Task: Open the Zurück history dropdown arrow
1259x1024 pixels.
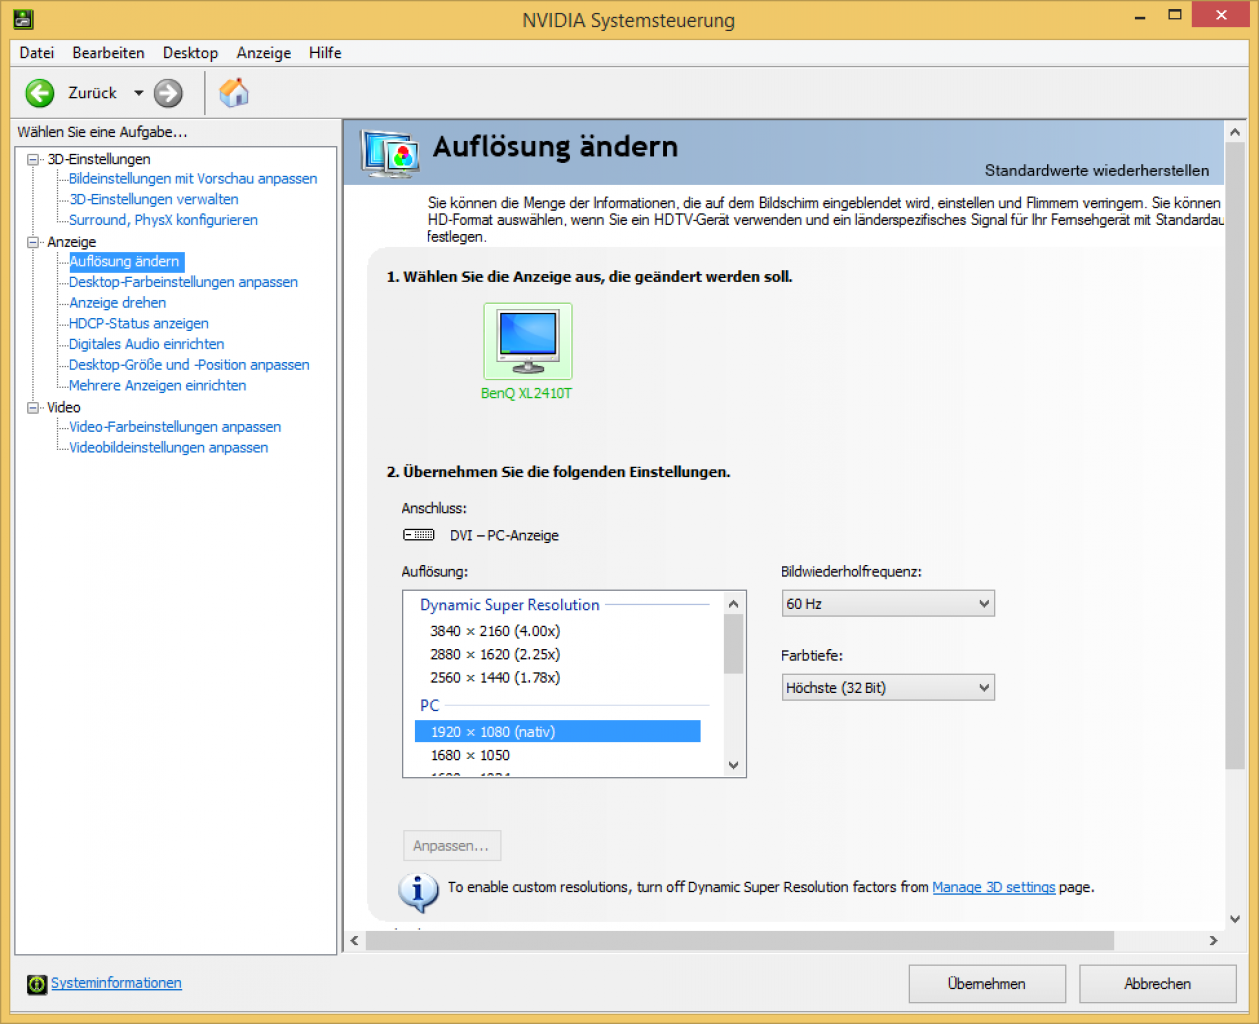Action: click(139, 93)
